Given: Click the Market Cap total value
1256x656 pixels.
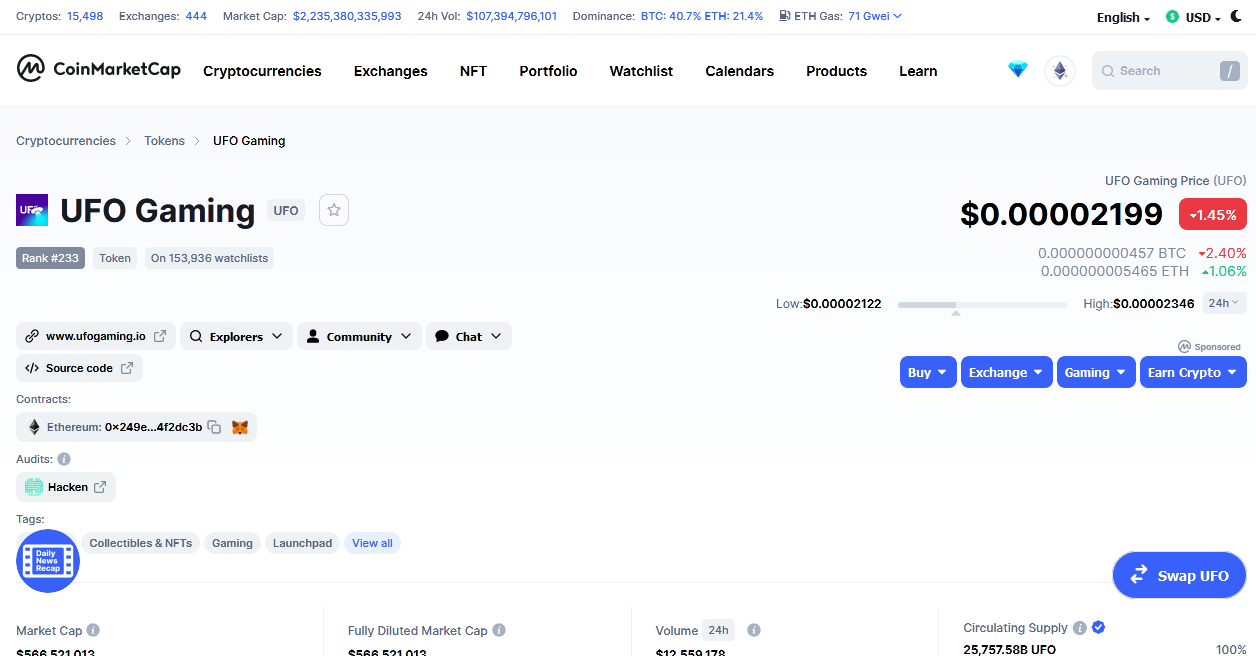Looking at the screenshot, I should coord(347,16).
